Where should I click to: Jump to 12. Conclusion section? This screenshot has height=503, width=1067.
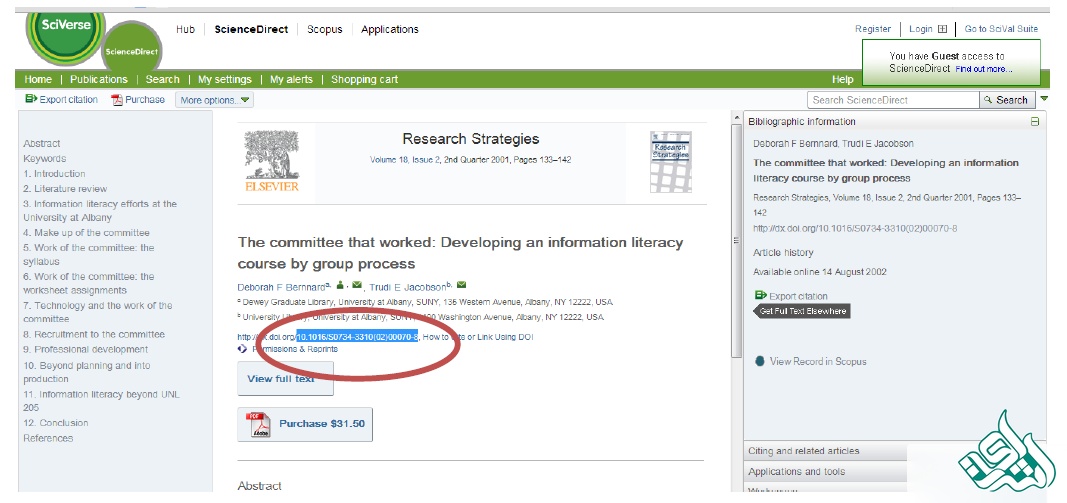click(x=56, y=423)
